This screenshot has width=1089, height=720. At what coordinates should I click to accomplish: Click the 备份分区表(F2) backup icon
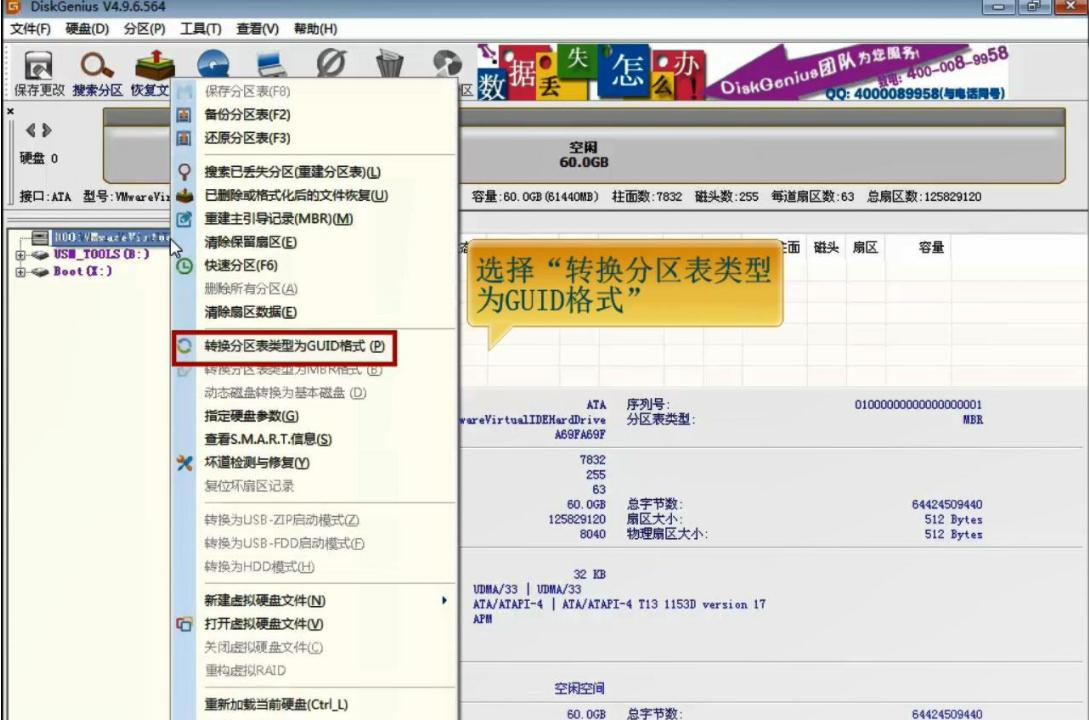(183, 114)
